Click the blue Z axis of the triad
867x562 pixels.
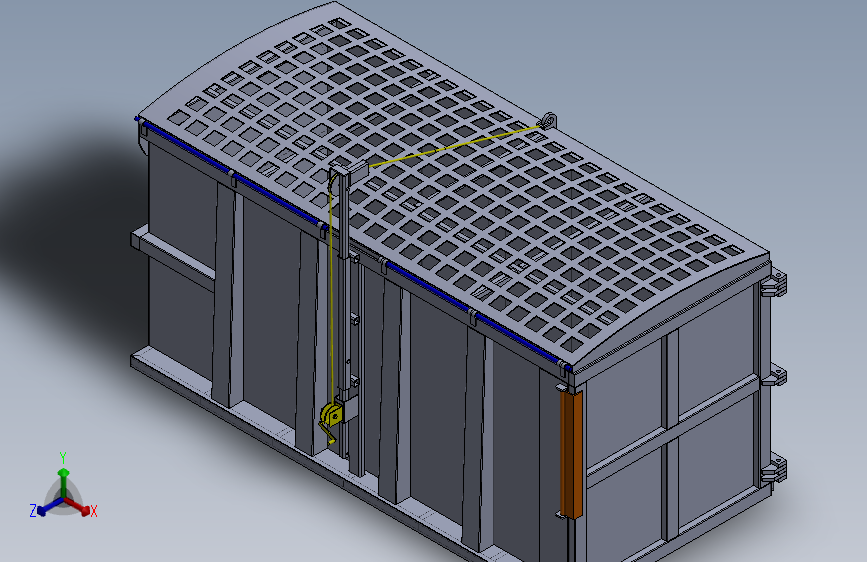(x=49, y=507)
